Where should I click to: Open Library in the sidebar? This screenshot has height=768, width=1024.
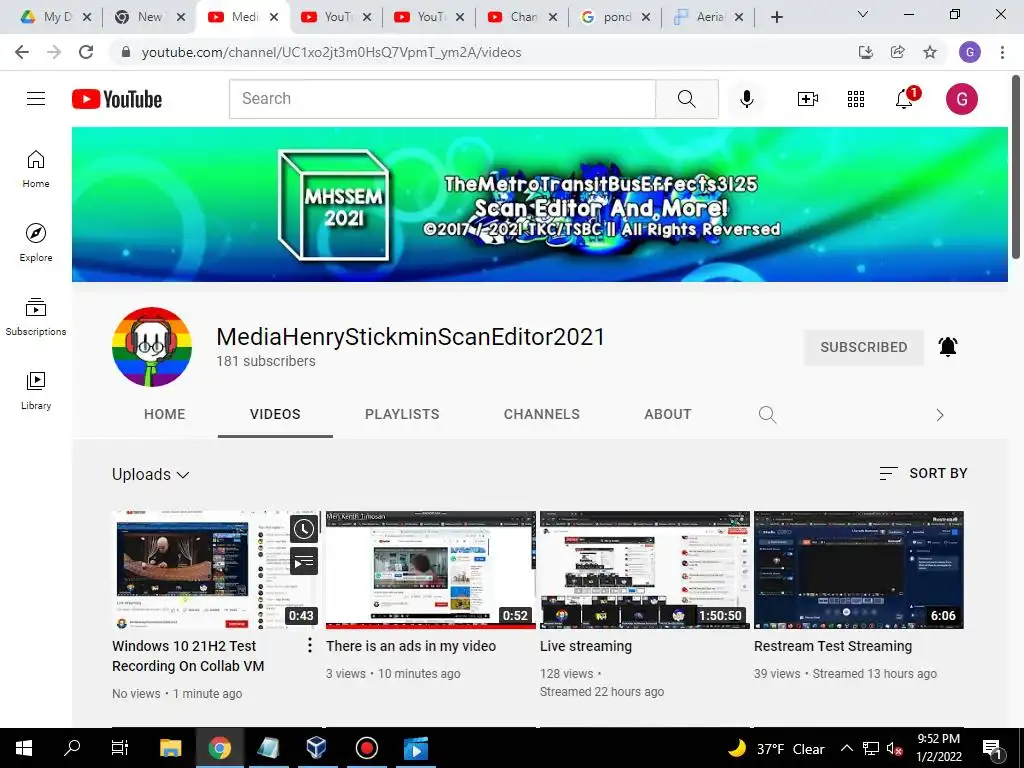click(36, 391)
